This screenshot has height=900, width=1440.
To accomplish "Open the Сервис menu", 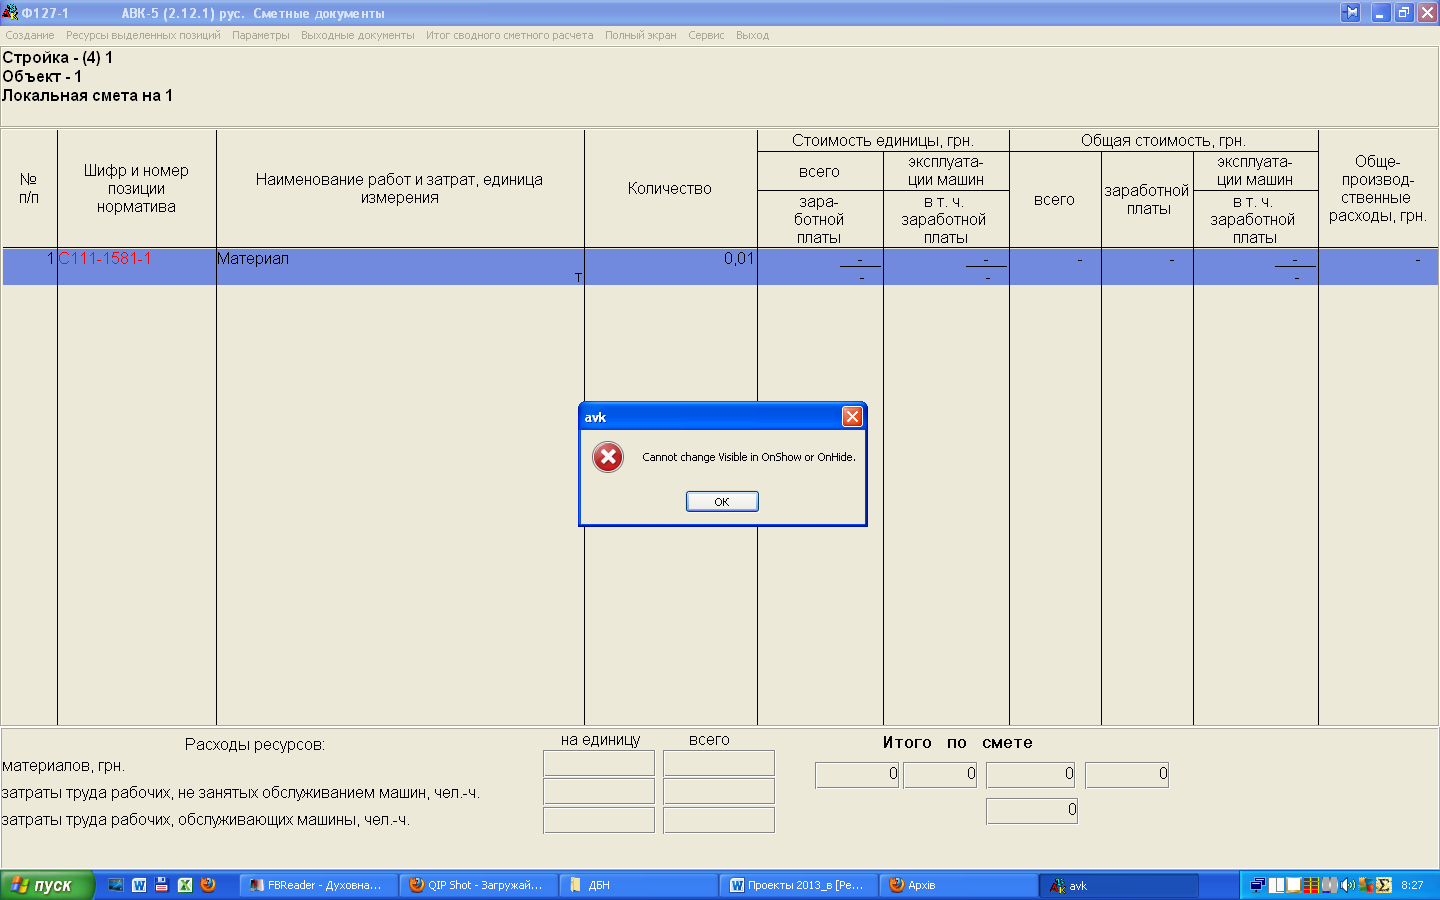I will [x=706, y=35].
